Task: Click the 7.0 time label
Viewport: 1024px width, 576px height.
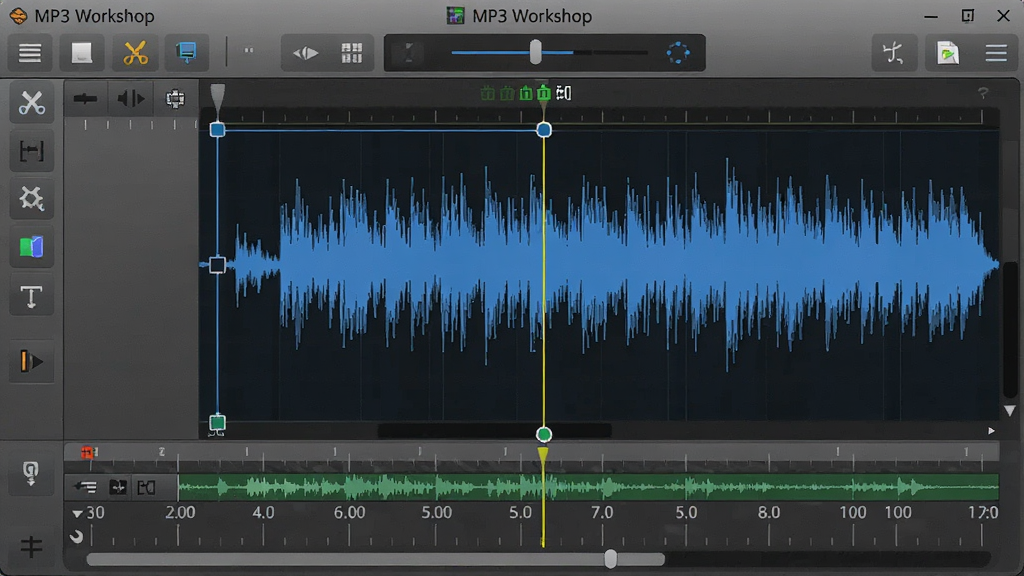Action: pos(601,513)
